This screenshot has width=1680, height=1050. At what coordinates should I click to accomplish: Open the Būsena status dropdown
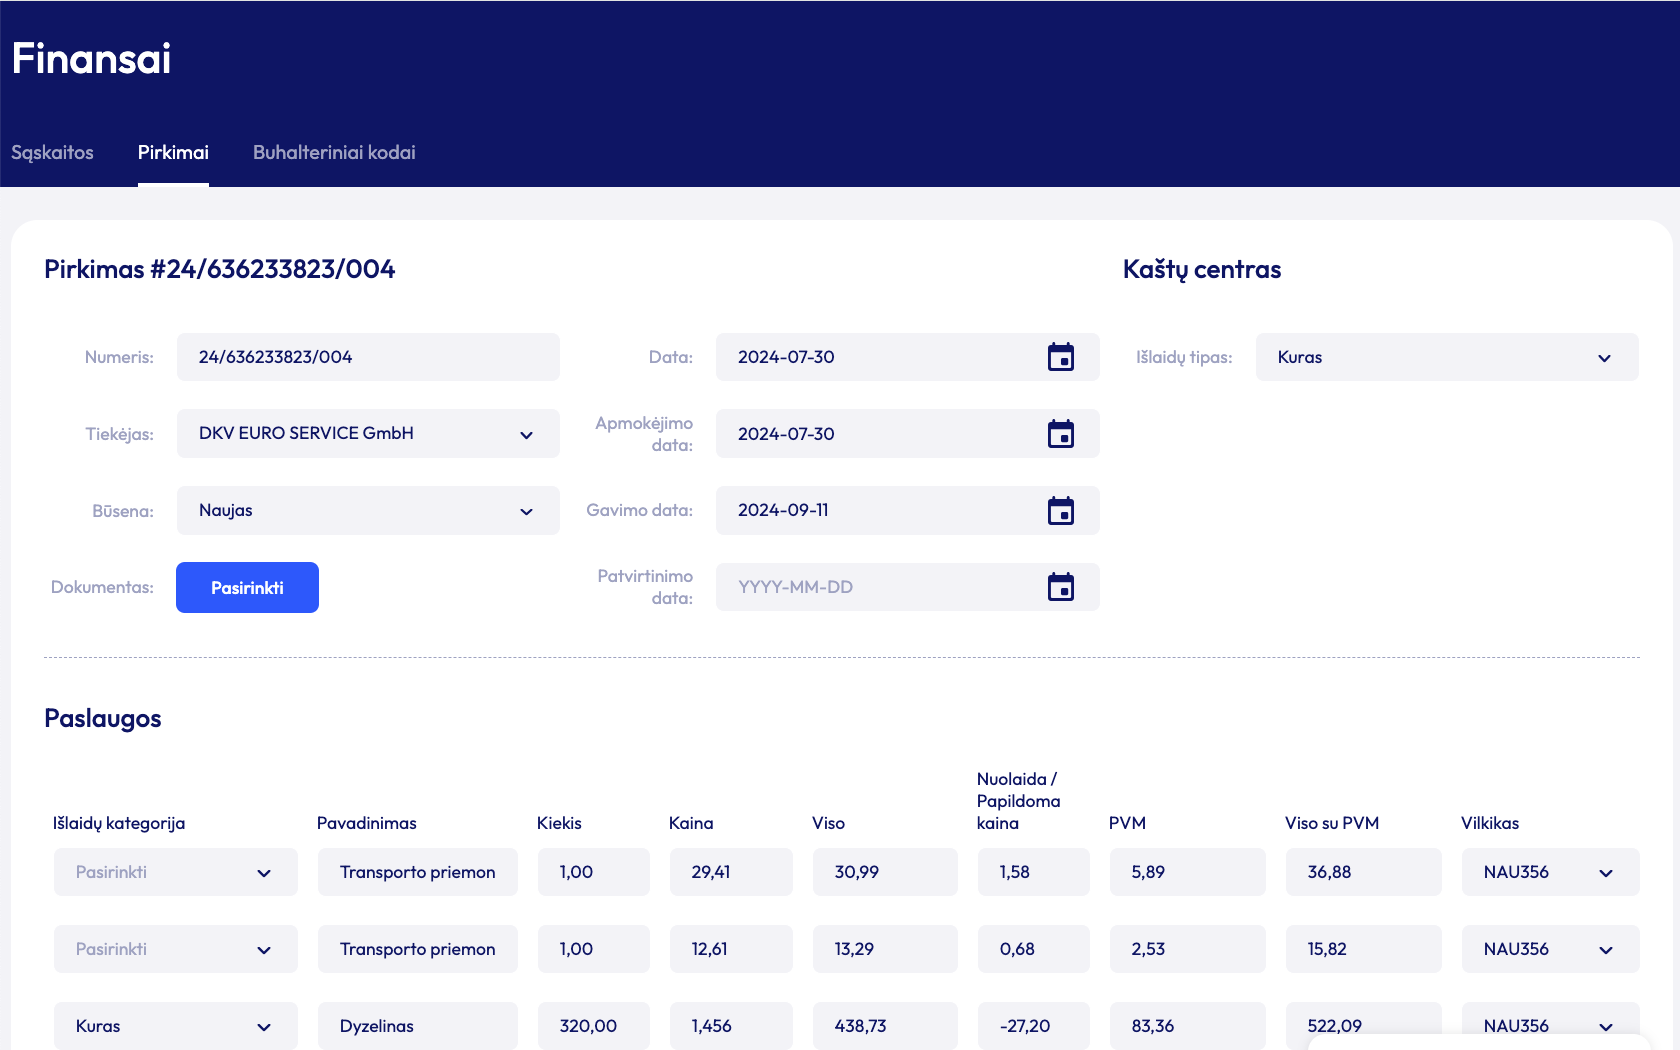point(526,511)
